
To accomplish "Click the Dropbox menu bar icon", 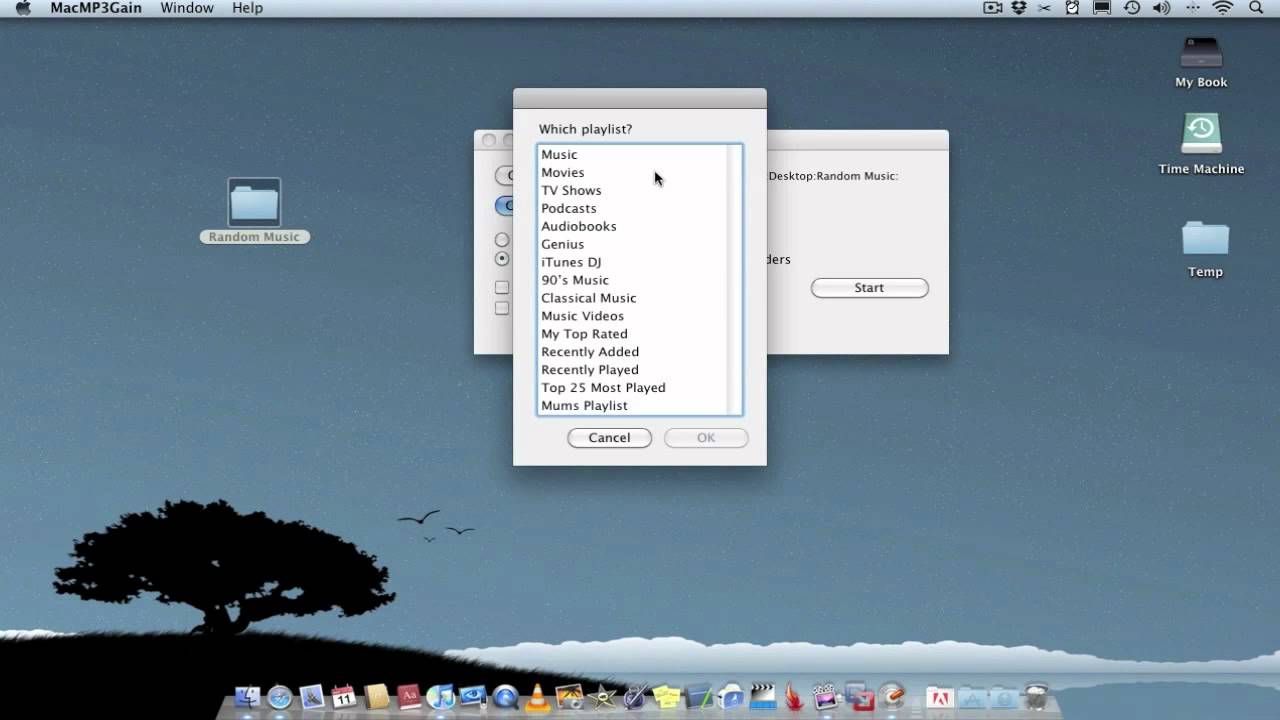I will pos(1019,8).
